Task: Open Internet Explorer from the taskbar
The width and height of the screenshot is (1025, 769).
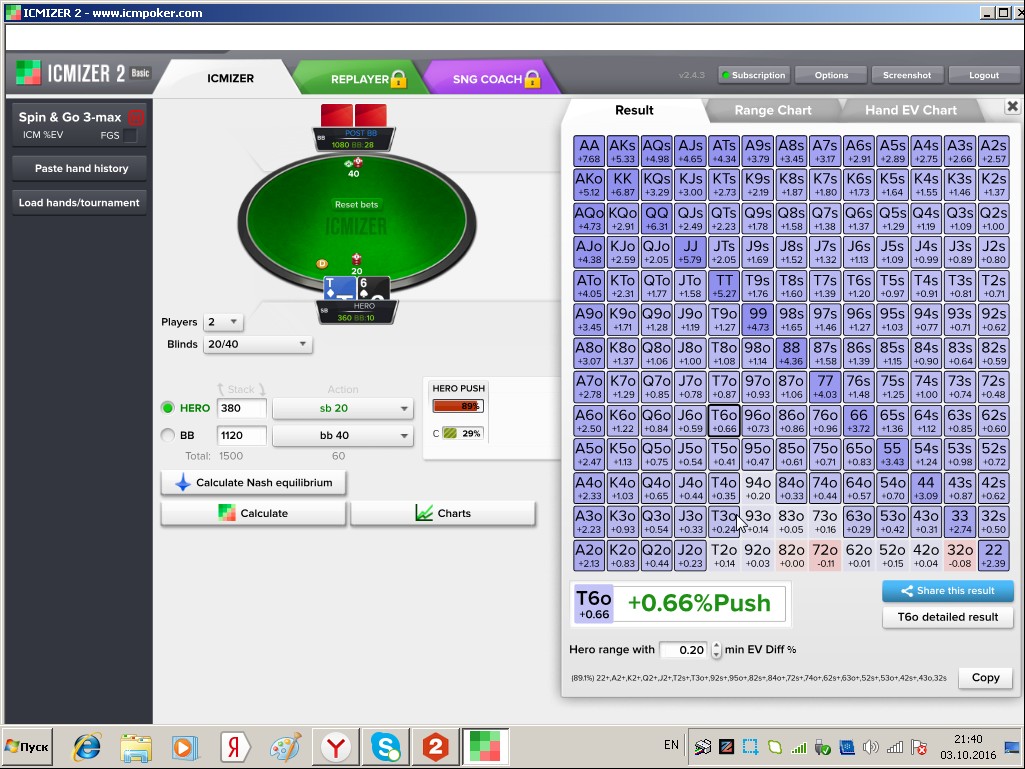Action: pyautogui.click(x=86, y=747)
